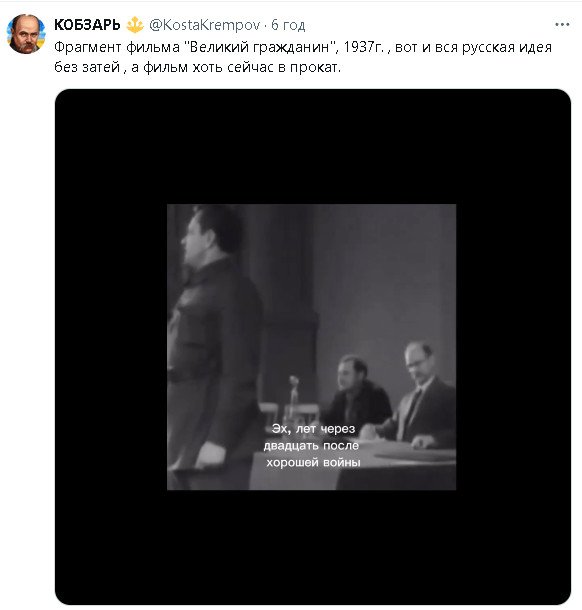This screenshot has height=610, width=582.
Task: Click the words 'сейчас в прокат' ending the tweet
Action: click(x=284, y=67)
